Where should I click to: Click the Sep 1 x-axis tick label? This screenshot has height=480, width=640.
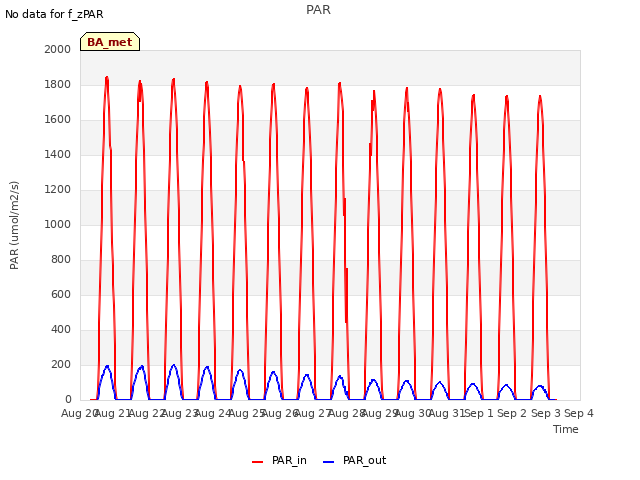[479, 413]
